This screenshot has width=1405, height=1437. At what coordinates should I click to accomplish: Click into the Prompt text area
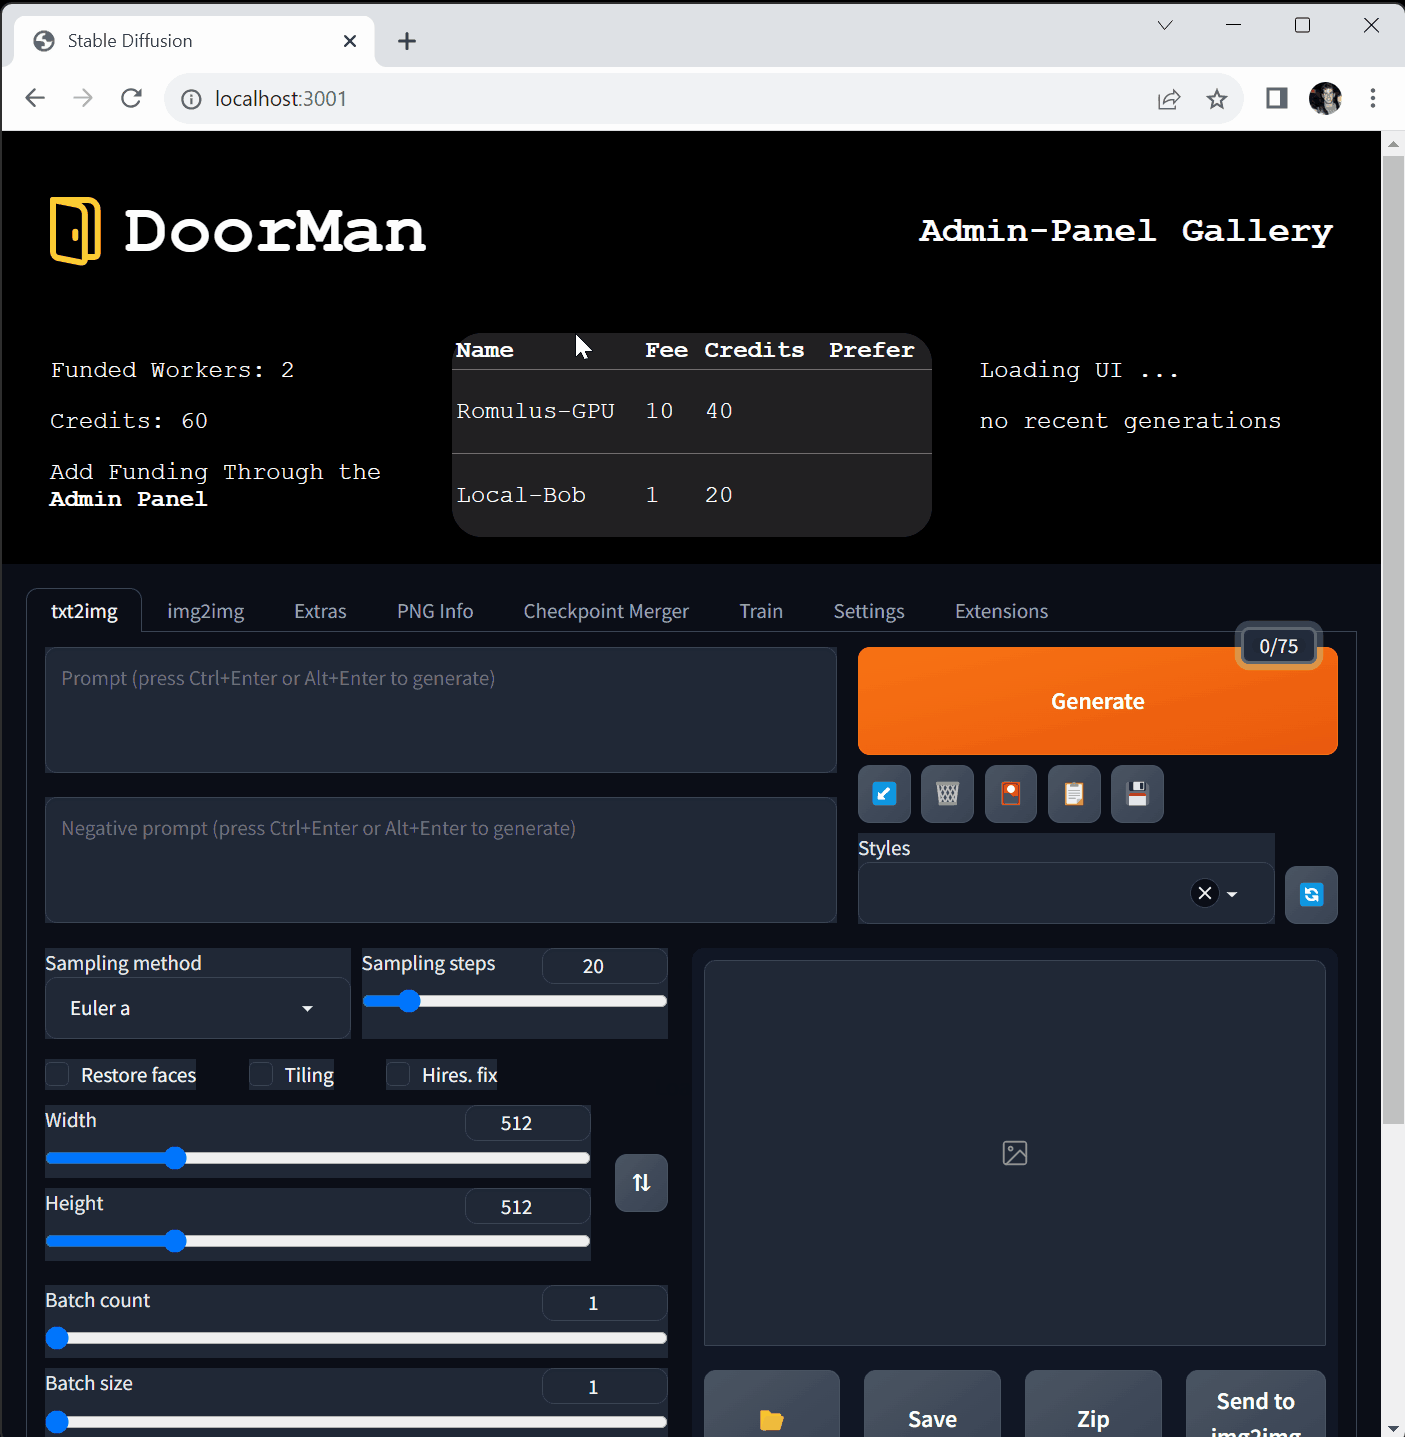click(441, 710)
